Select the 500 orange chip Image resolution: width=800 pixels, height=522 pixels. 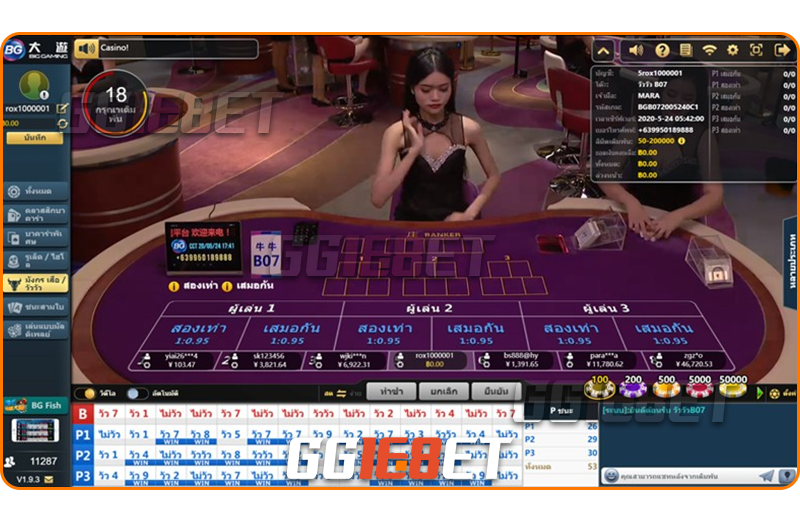click(666, 387)
